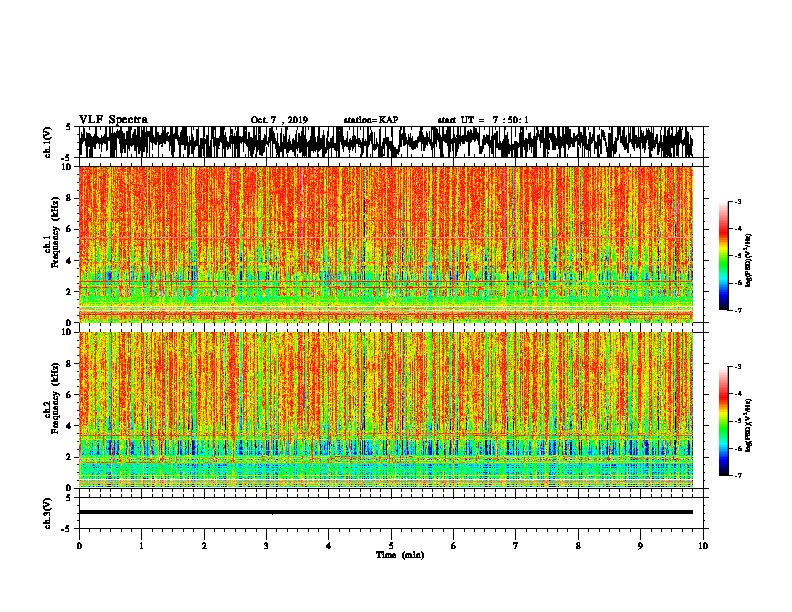Click the 'start UT = 7:50:1' label
This screenshot has width=792, height=612.
pos(483,120)
